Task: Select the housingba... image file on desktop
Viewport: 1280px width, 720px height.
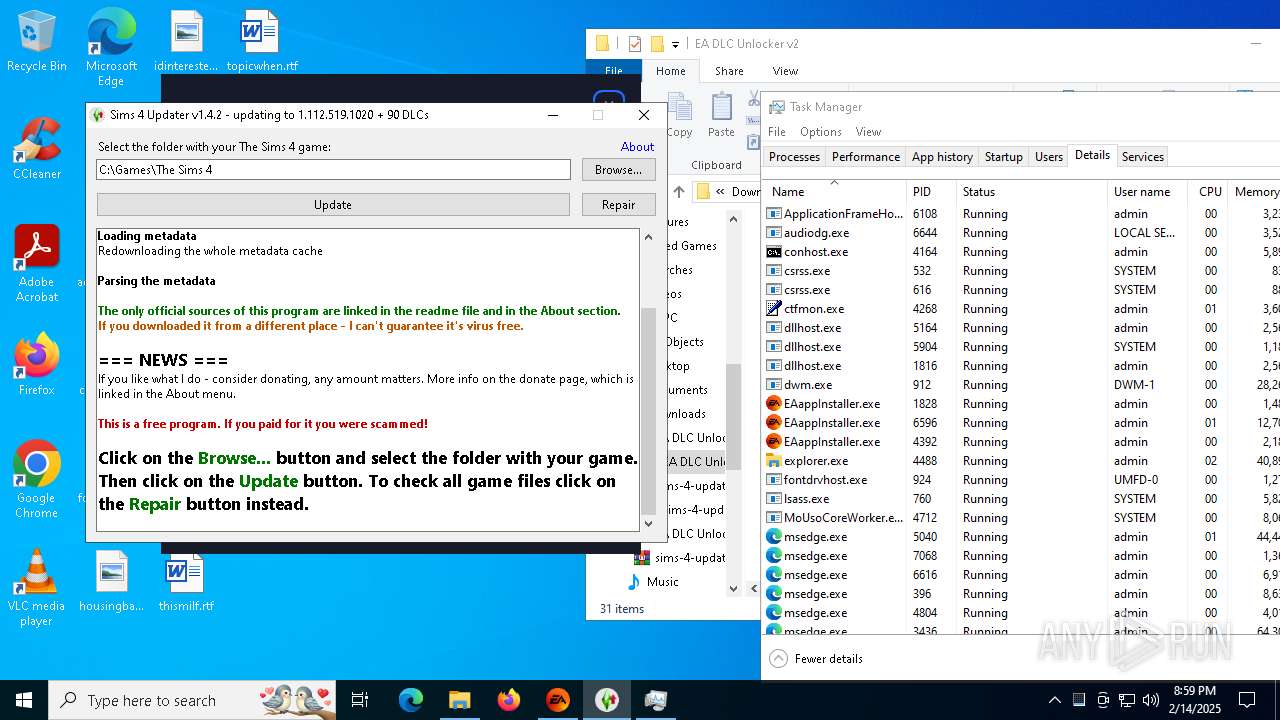Action: coord(112,582)
